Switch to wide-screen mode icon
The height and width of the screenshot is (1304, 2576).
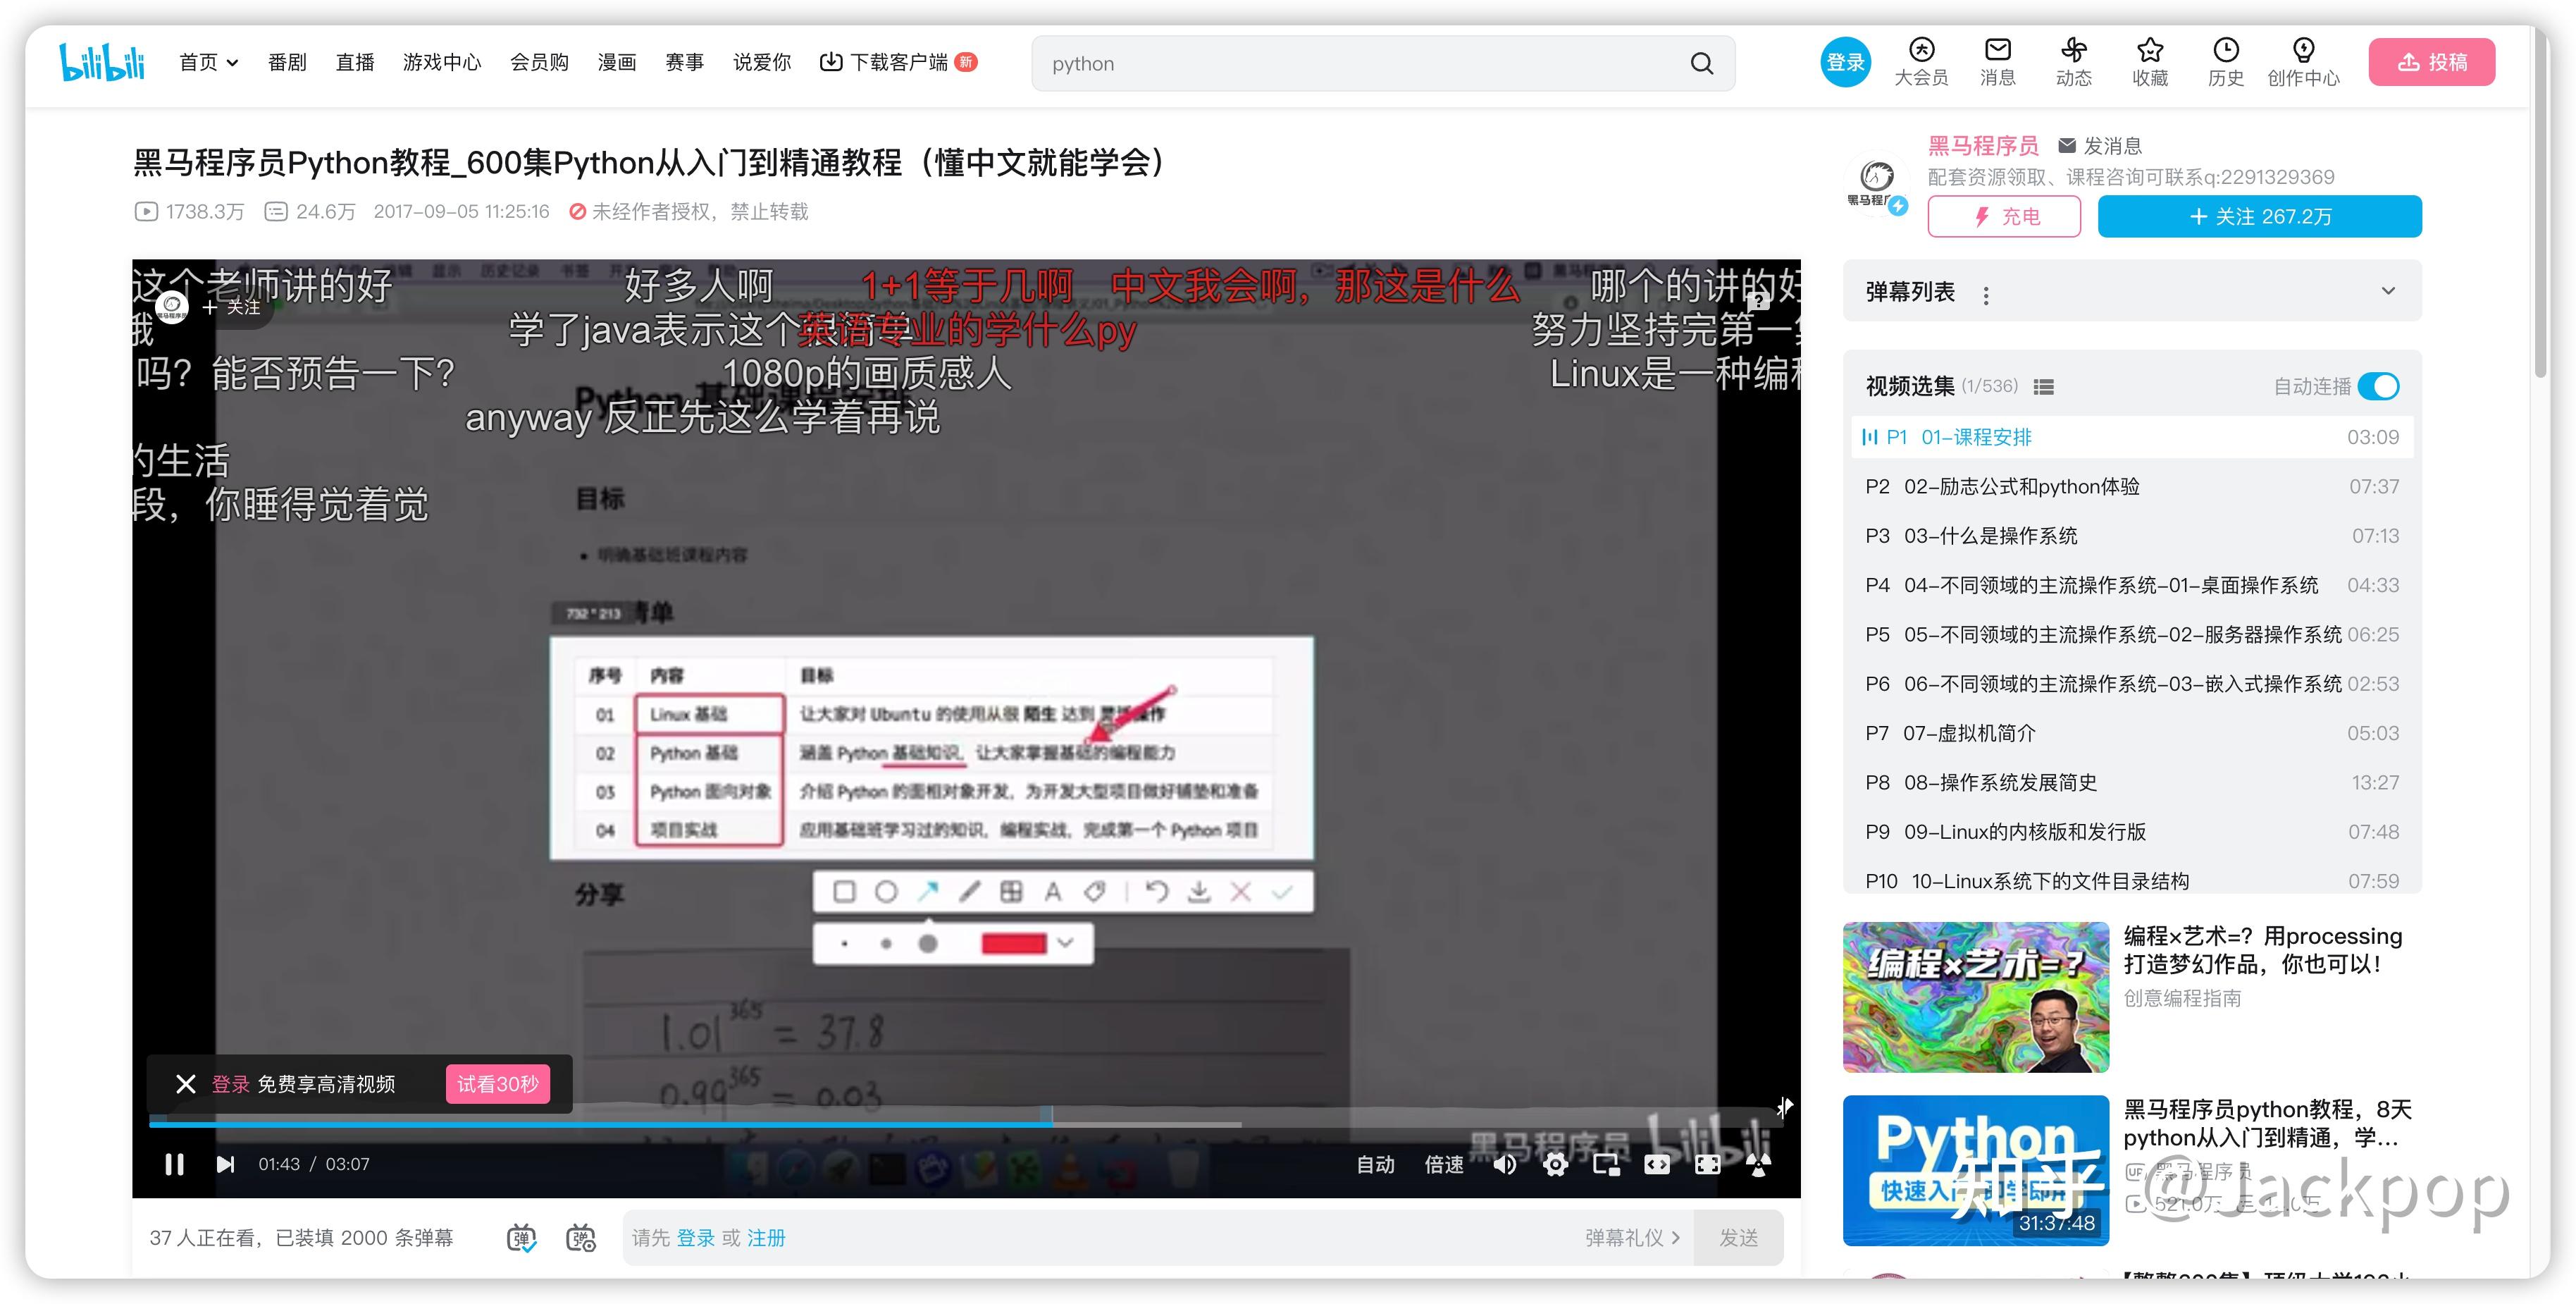[1657, 1164]
